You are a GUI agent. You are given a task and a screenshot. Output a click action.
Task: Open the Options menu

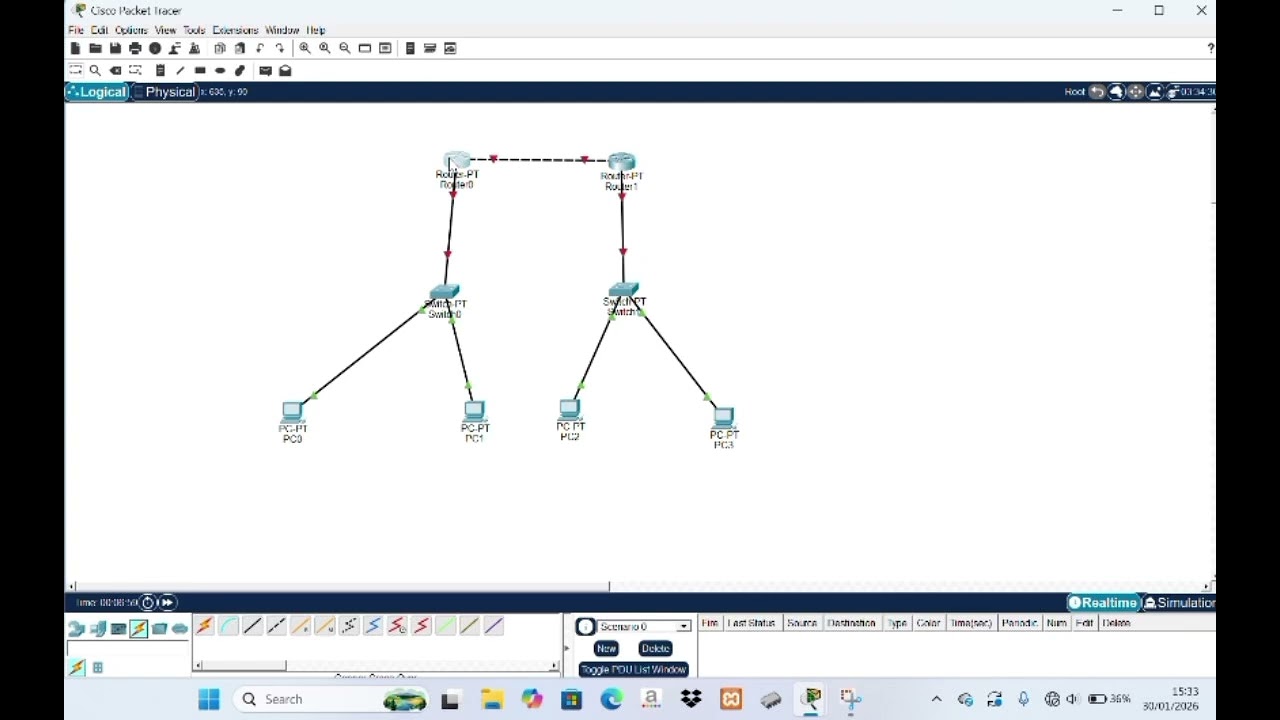coord(131,30)
